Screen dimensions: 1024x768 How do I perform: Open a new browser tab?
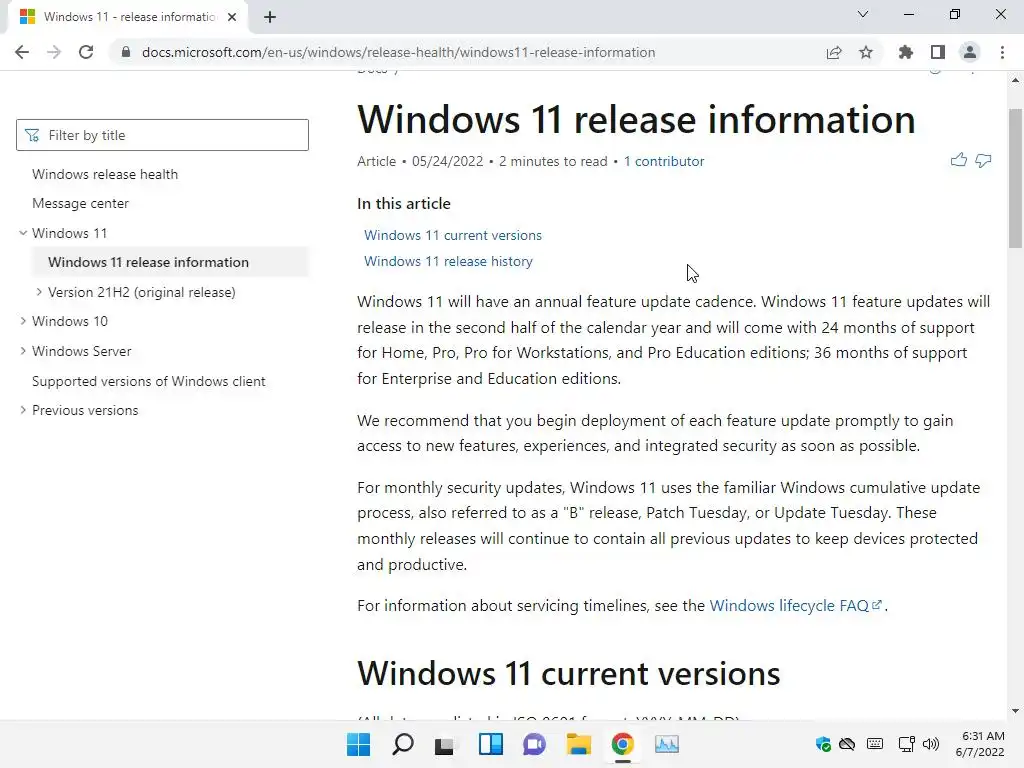click(270, 17)
